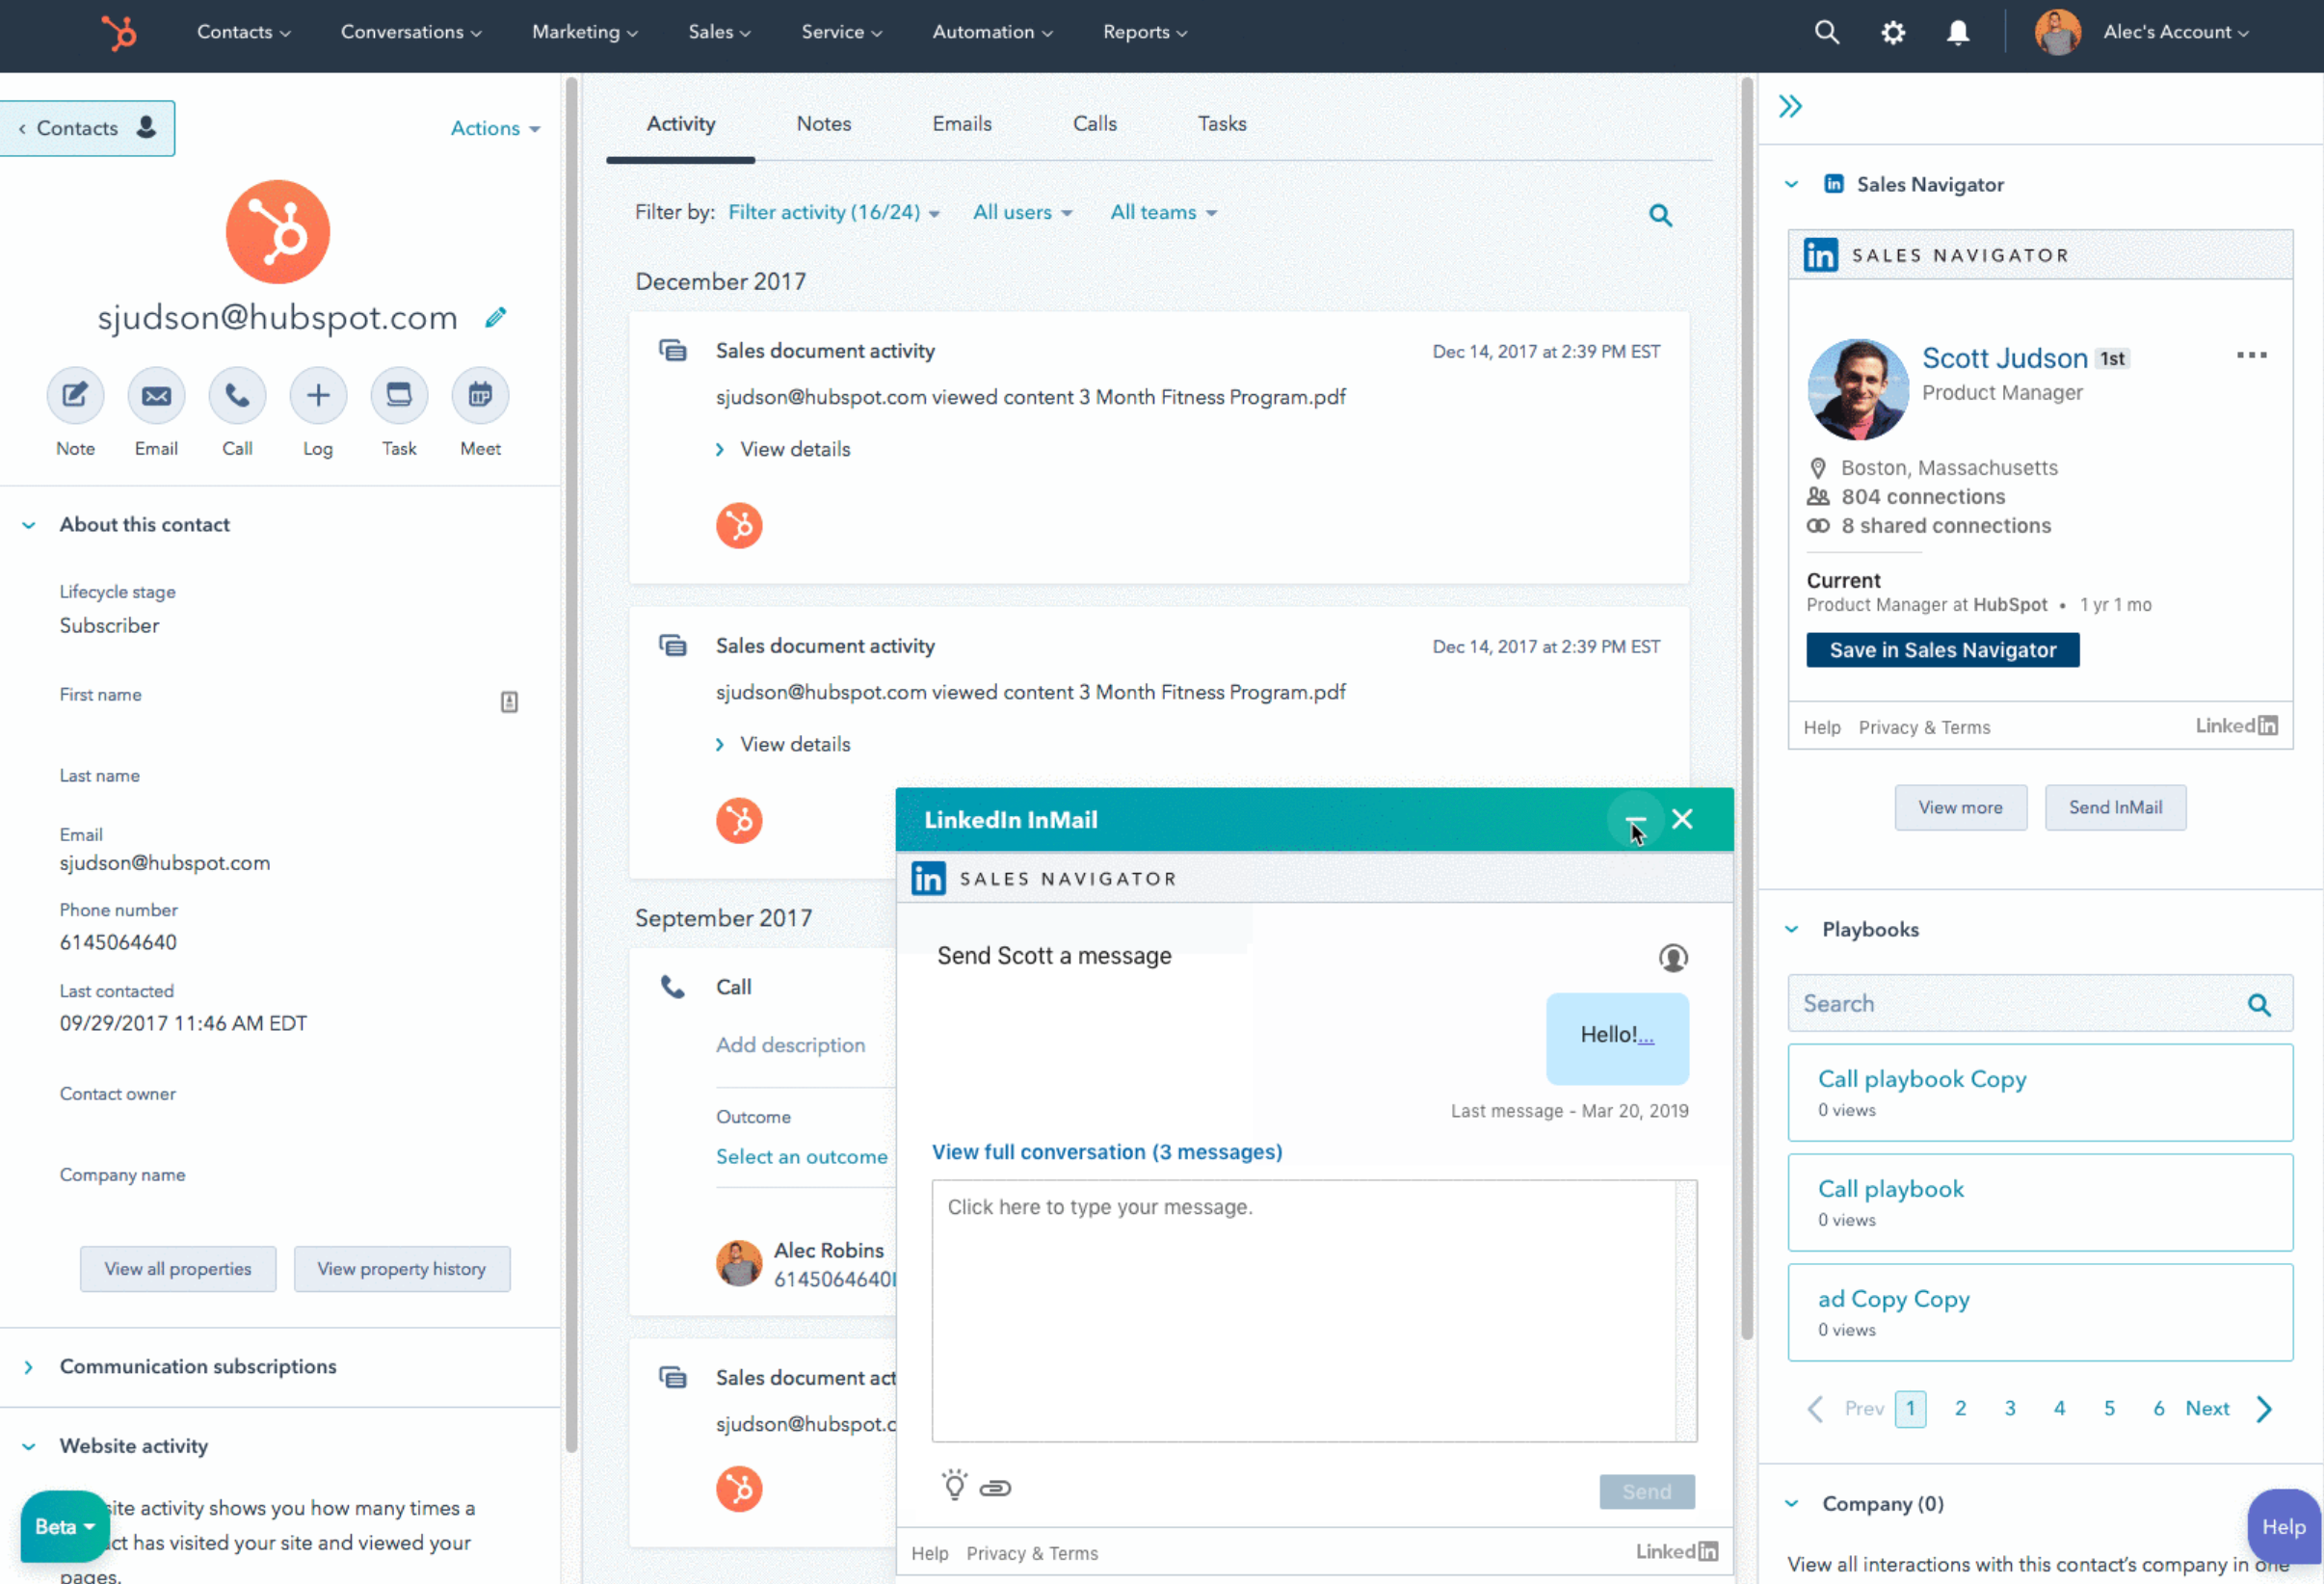Click the InMail lightbulb tips icon
Image resolution: width=2324 pixels, height=1584 pixels.
(954, 1486)
